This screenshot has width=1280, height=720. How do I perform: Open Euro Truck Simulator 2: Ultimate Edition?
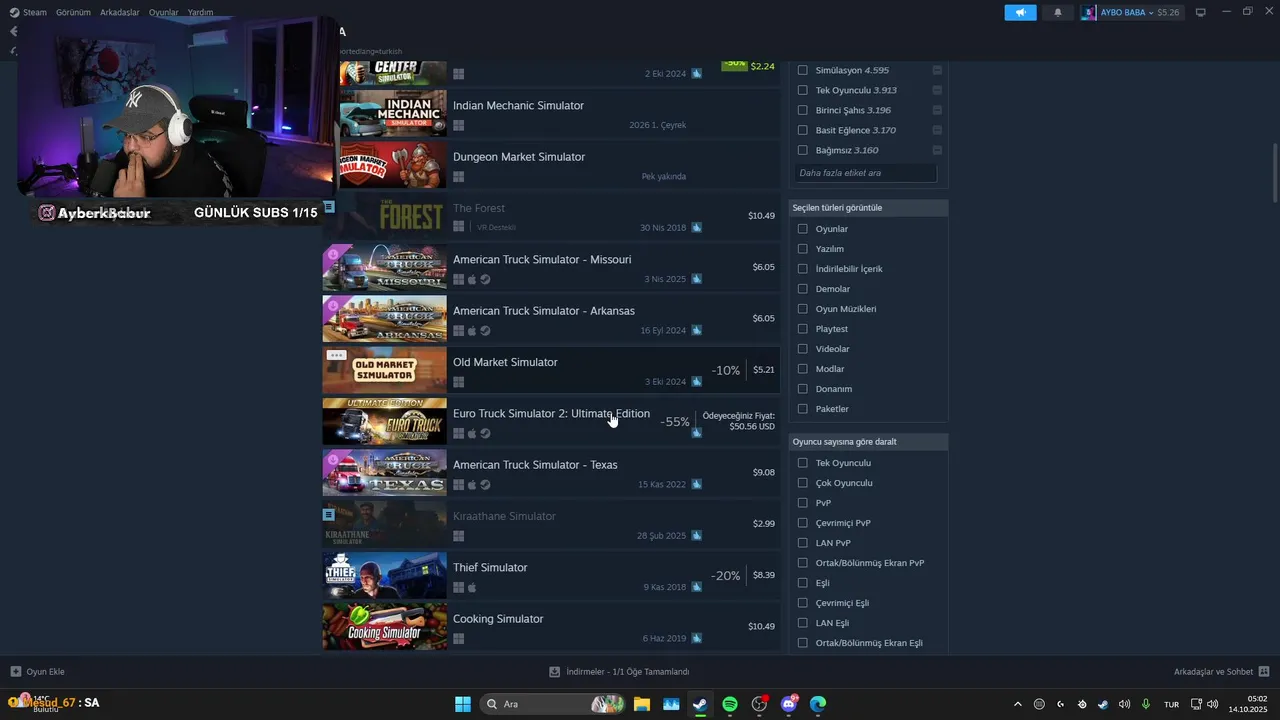pyautogui.click(x=551, y=422)
